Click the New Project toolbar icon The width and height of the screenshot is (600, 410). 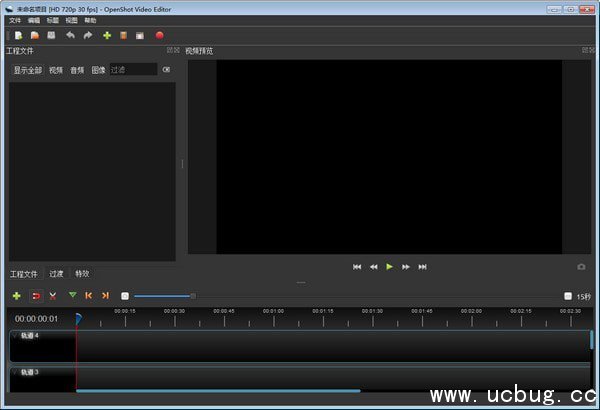coord(19,35)
